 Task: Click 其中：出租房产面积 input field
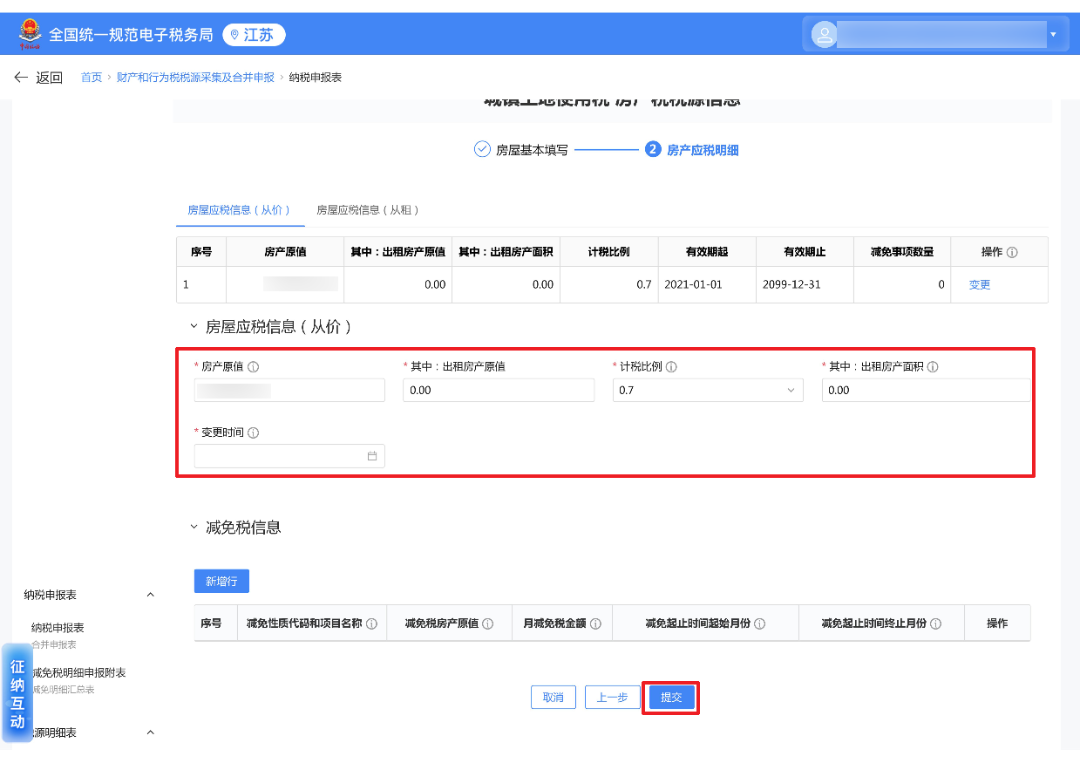point(926,390)
